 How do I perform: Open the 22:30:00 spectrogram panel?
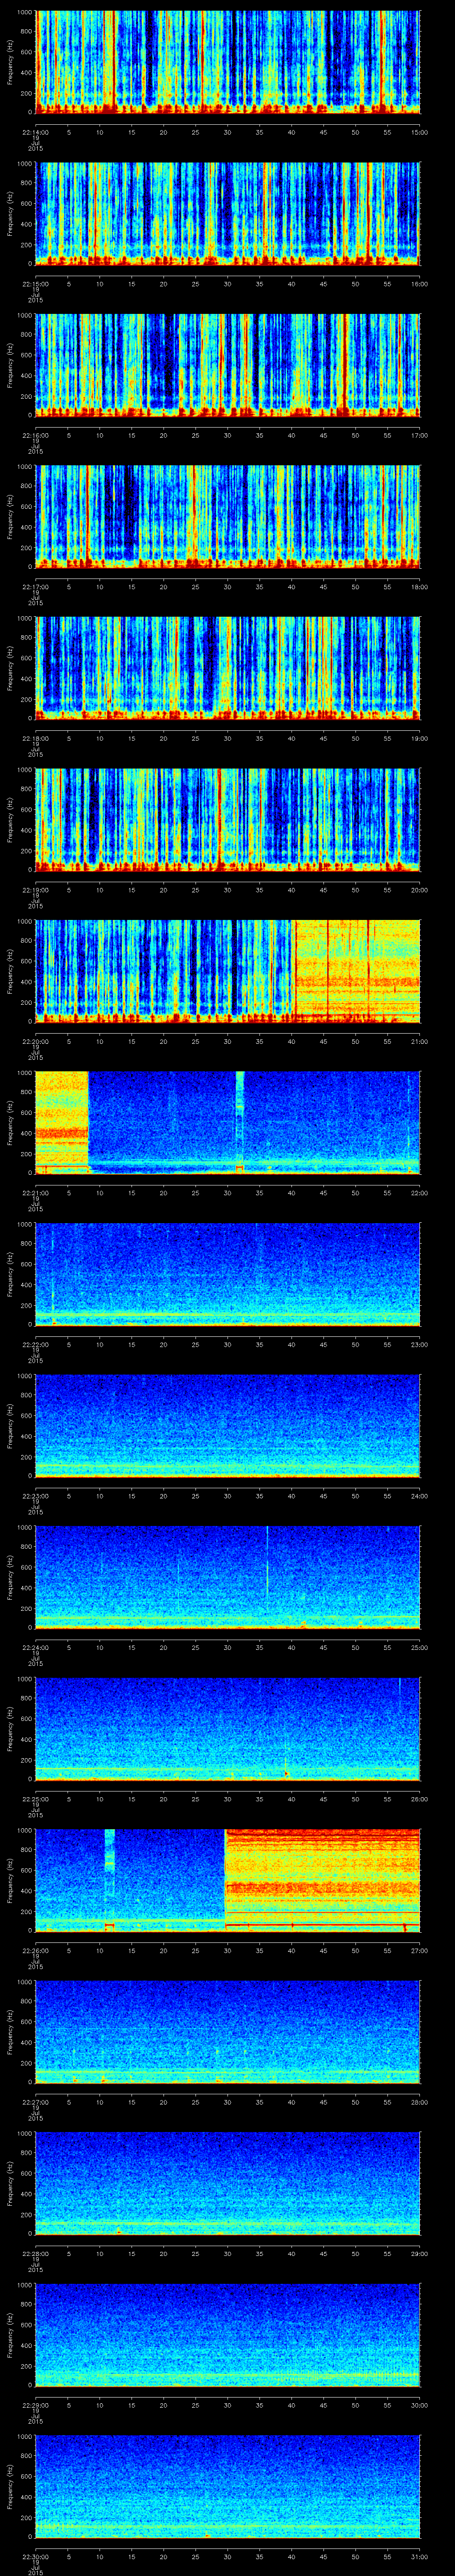(228, 2485)
